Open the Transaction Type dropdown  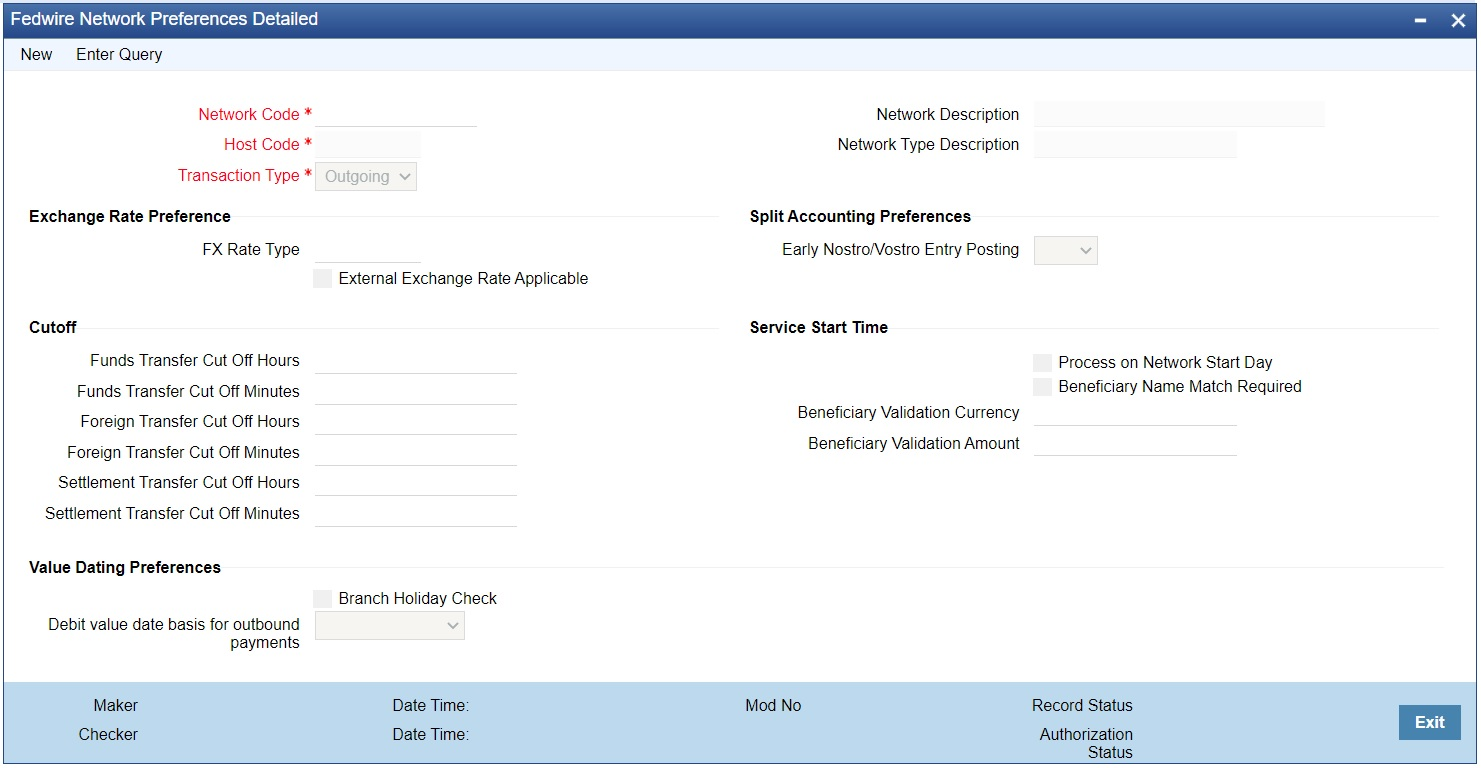coord(366,176)
